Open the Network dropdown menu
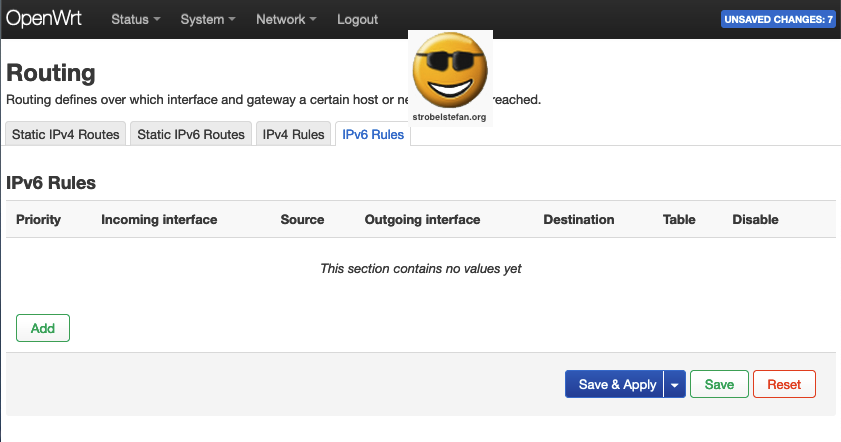Screen dimensions: 841x442 (286, 19)
